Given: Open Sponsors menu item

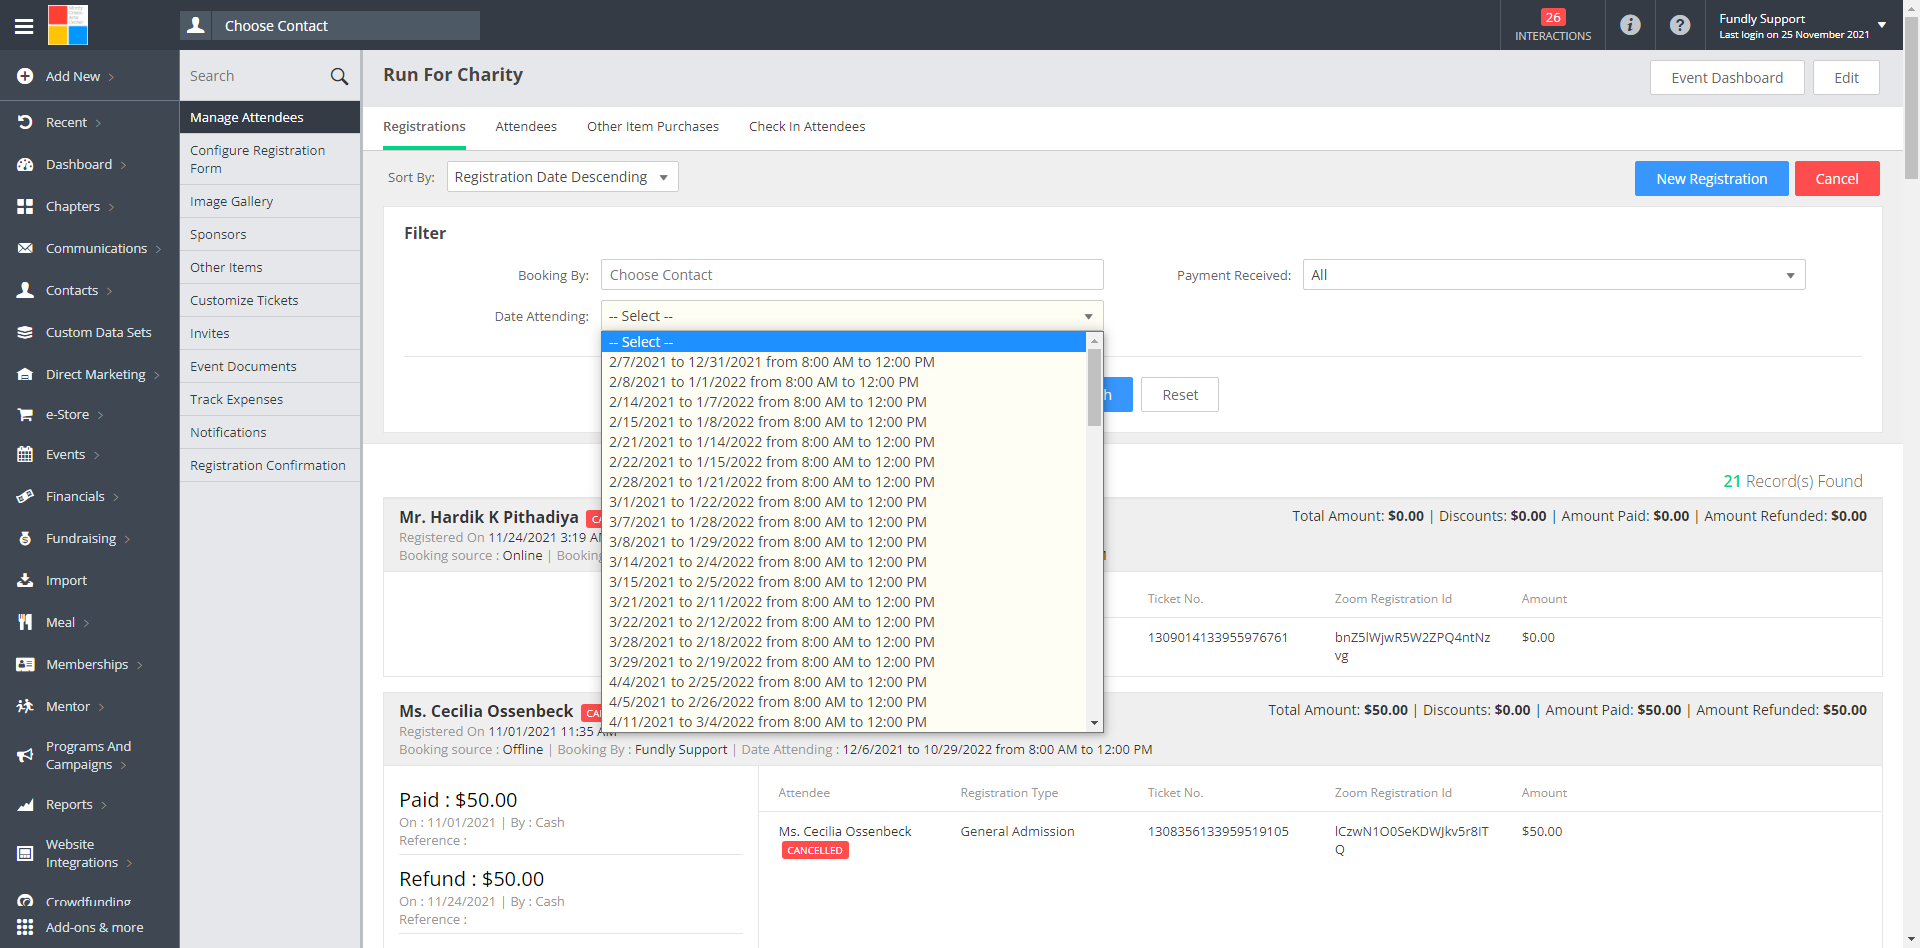Looking at the screenshot, I should pos(270,234).
